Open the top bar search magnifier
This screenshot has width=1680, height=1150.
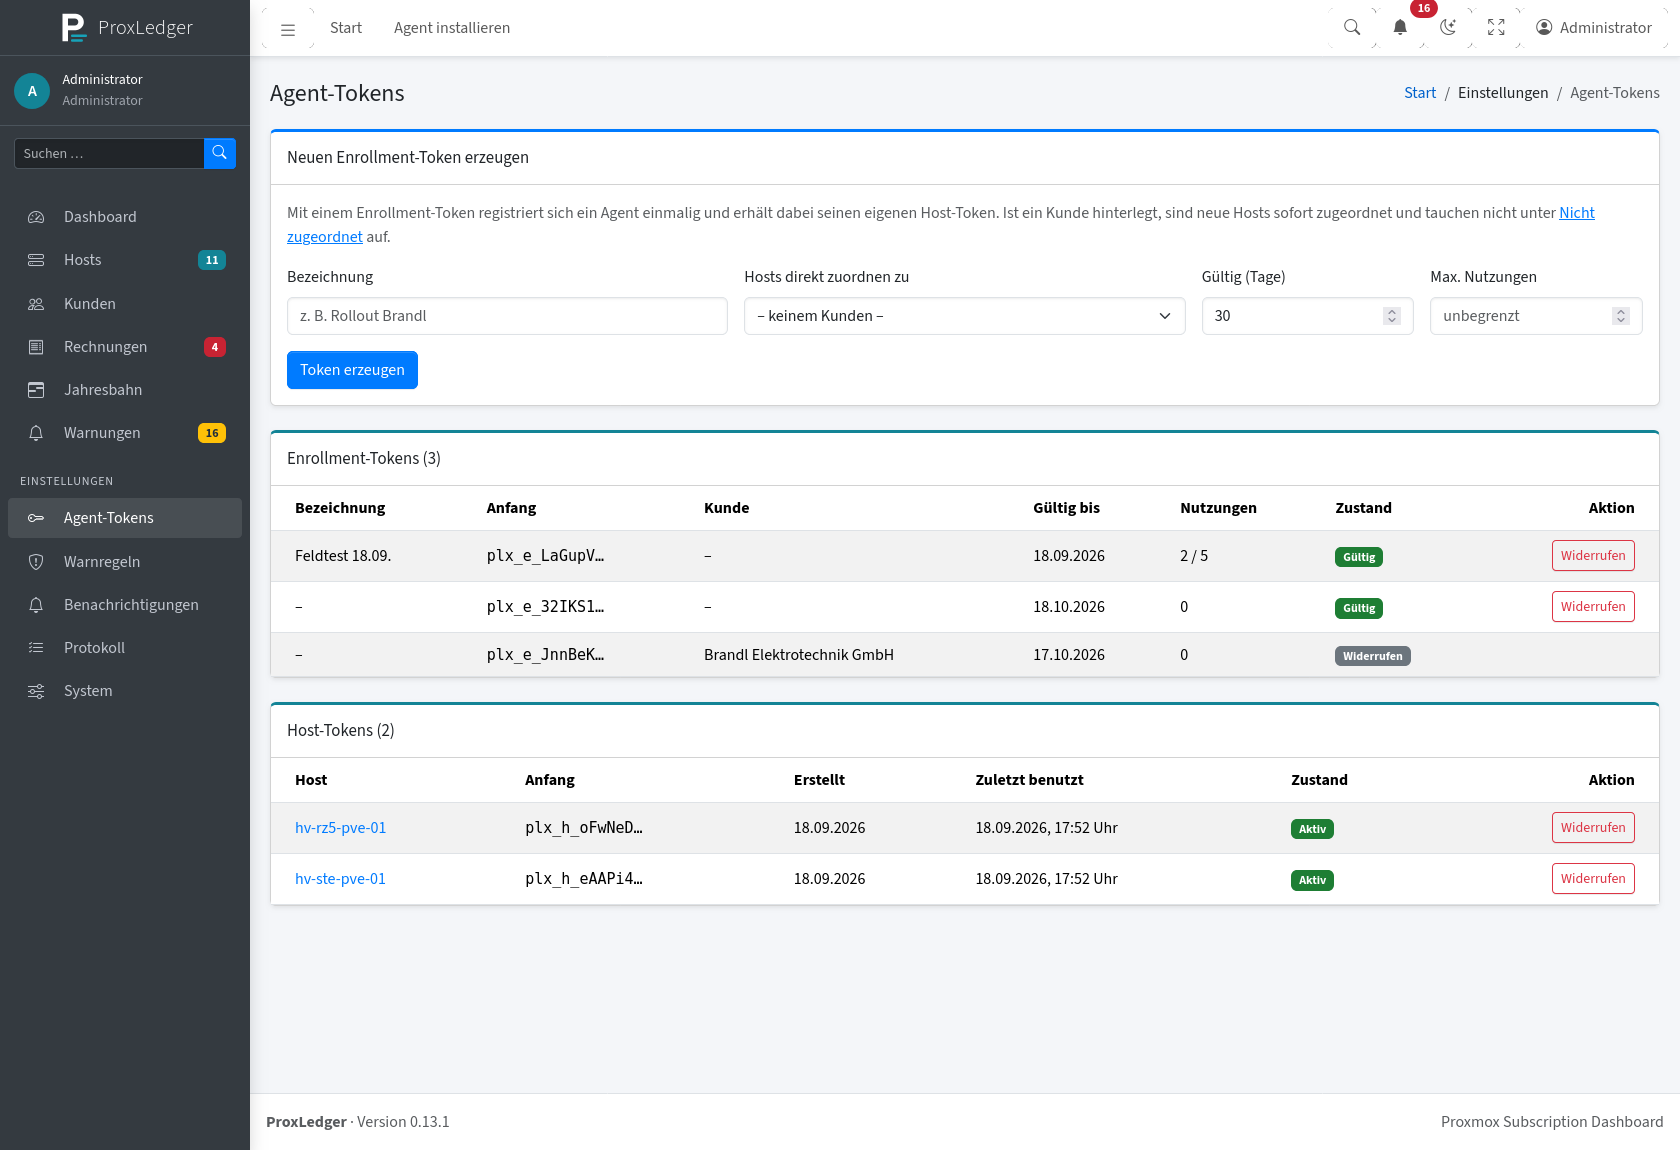(x=1352, y=28)
